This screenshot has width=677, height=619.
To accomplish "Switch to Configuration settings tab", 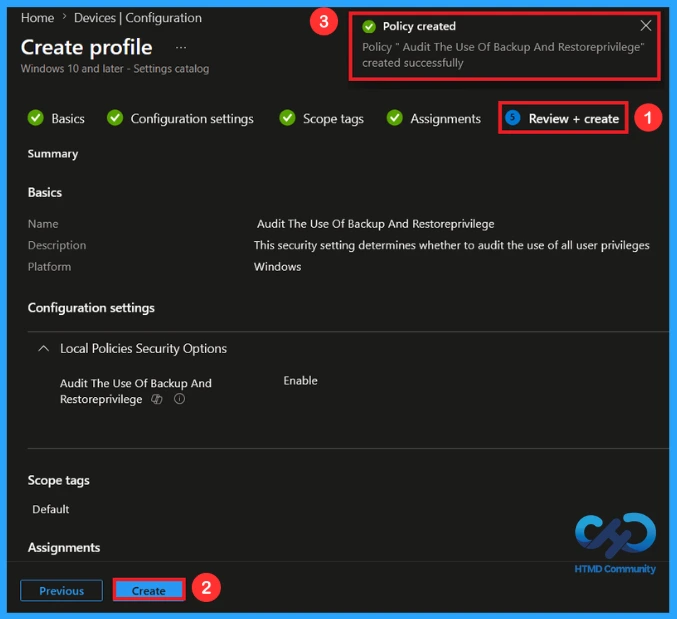I will click(x=192, y=119).
